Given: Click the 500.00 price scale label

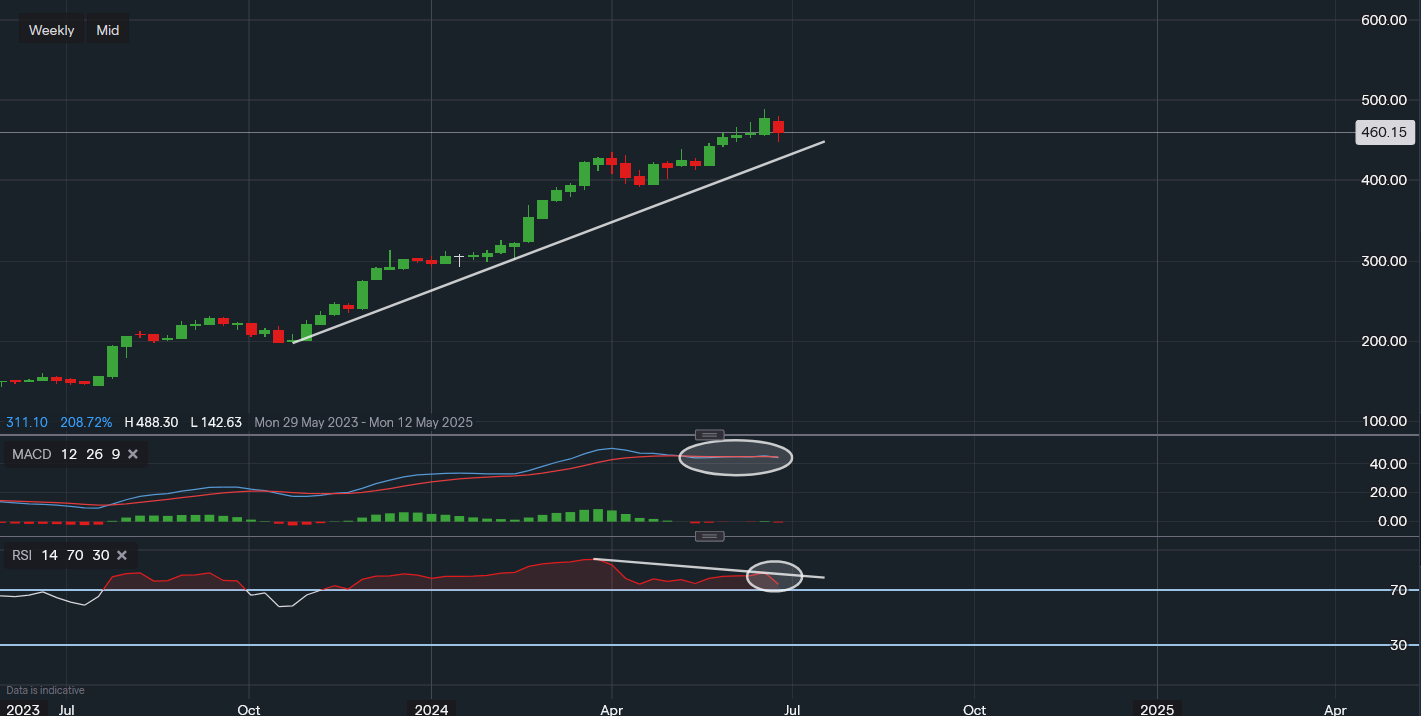Looking at the screenshot, I should (1383, 100).
